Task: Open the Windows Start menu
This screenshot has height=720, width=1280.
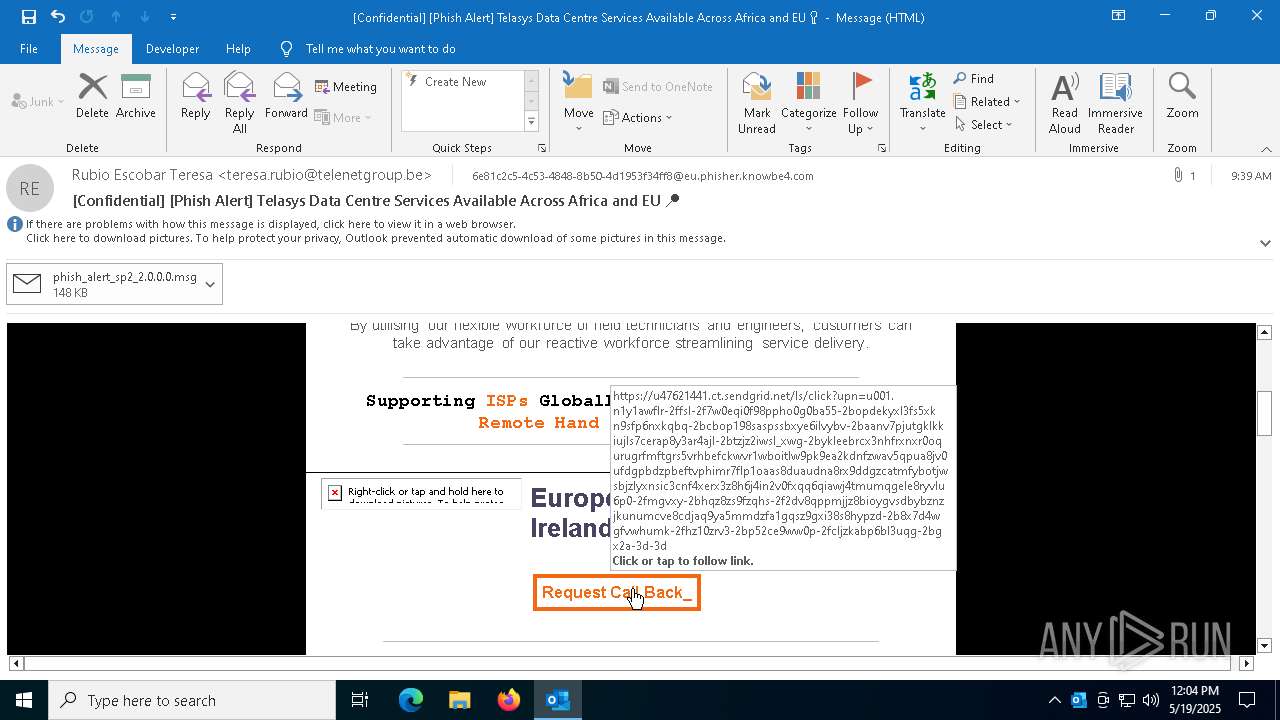Action: point(24,700)
